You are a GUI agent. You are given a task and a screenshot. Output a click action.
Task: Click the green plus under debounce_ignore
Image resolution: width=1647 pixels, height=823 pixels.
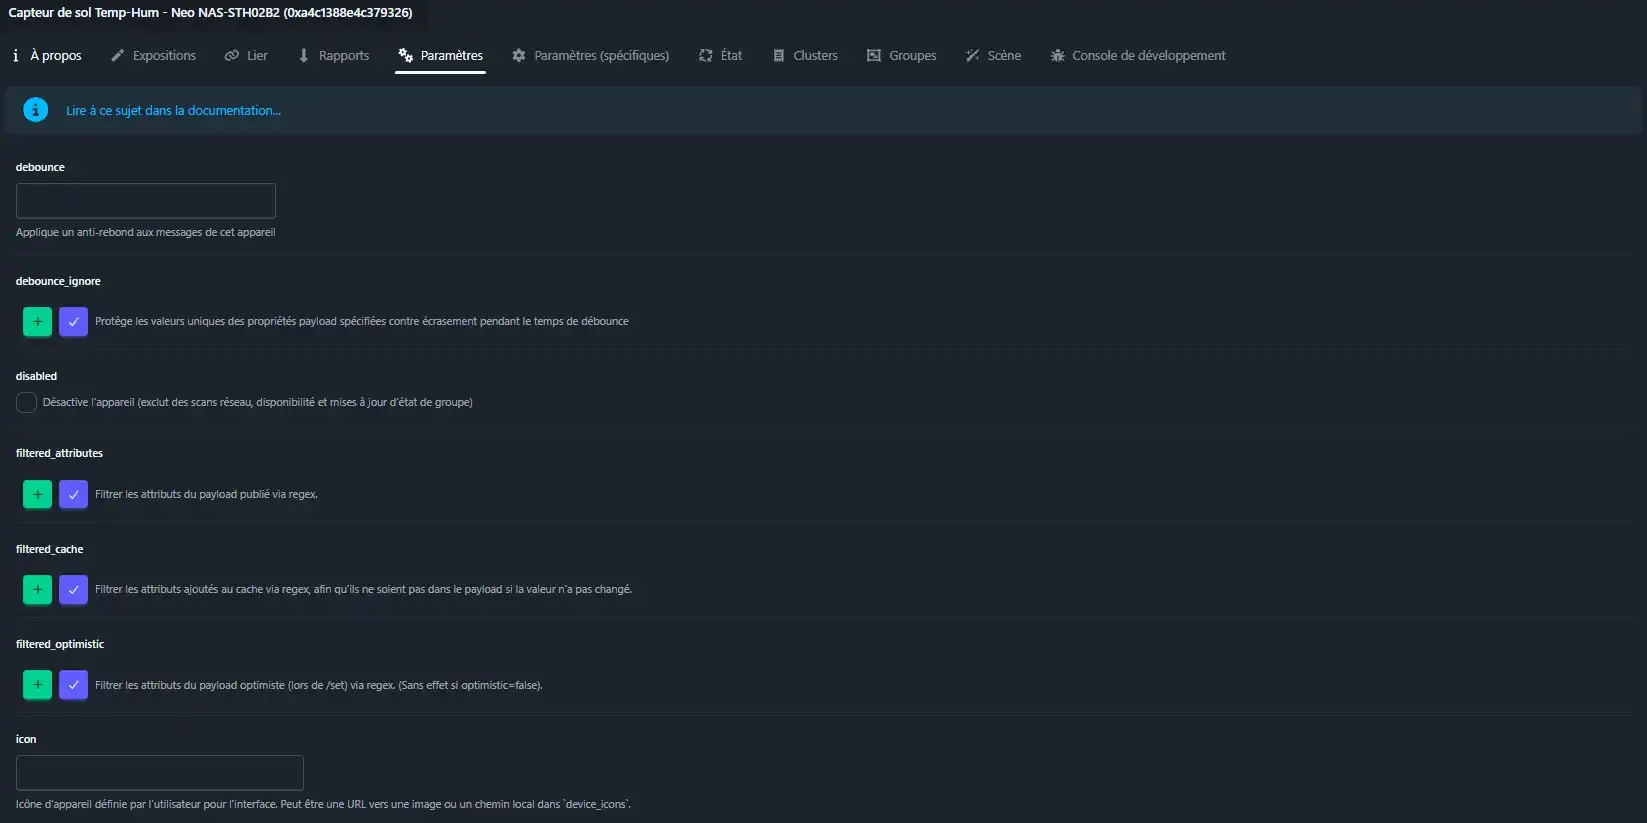click(37, 322)
